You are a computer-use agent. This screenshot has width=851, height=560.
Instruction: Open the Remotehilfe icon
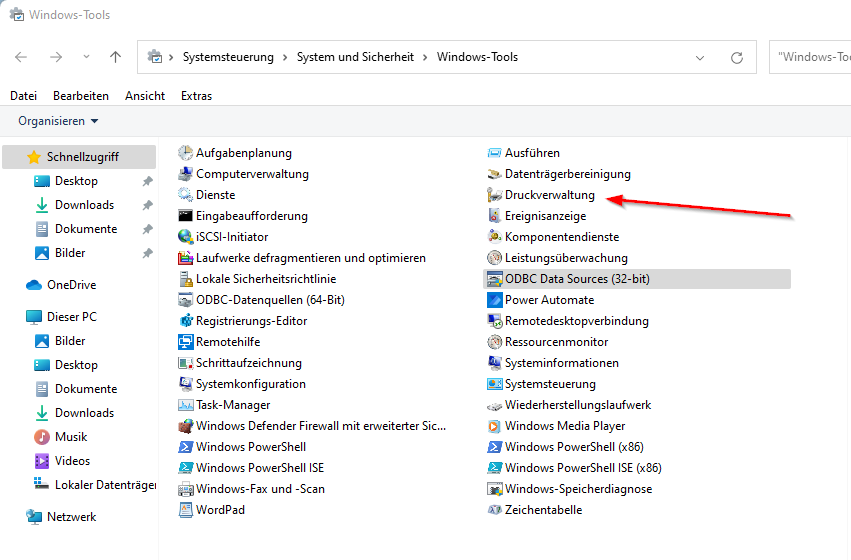[186, 342]
